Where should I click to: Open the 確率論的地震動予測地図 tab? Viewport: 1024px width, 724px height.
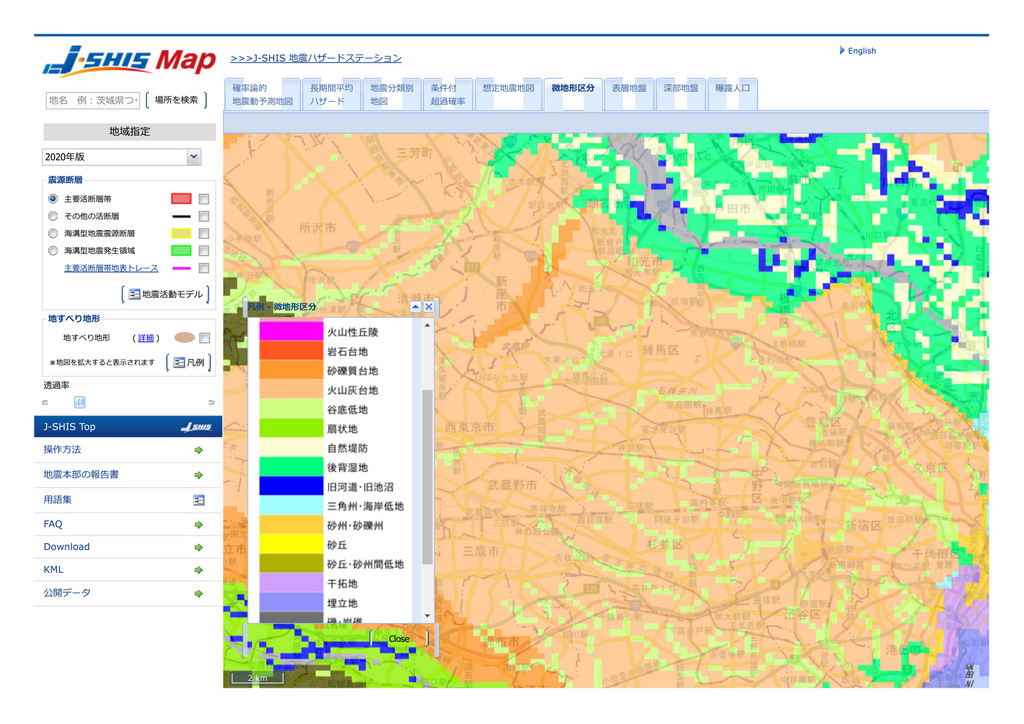(x=263, y=95)
